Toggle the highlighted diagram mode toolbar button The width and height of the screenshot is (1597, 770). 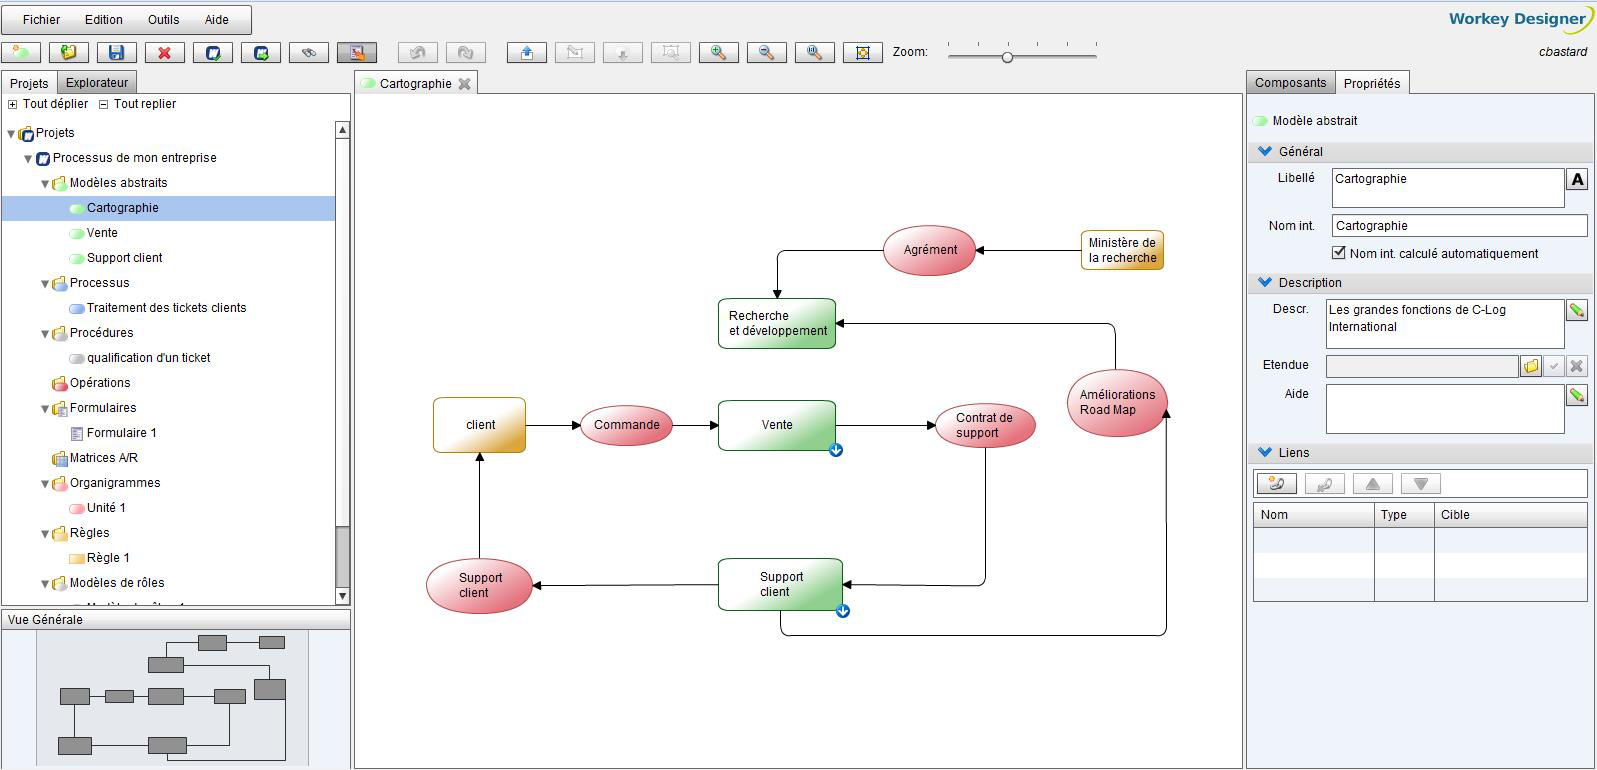click(357, 53)
